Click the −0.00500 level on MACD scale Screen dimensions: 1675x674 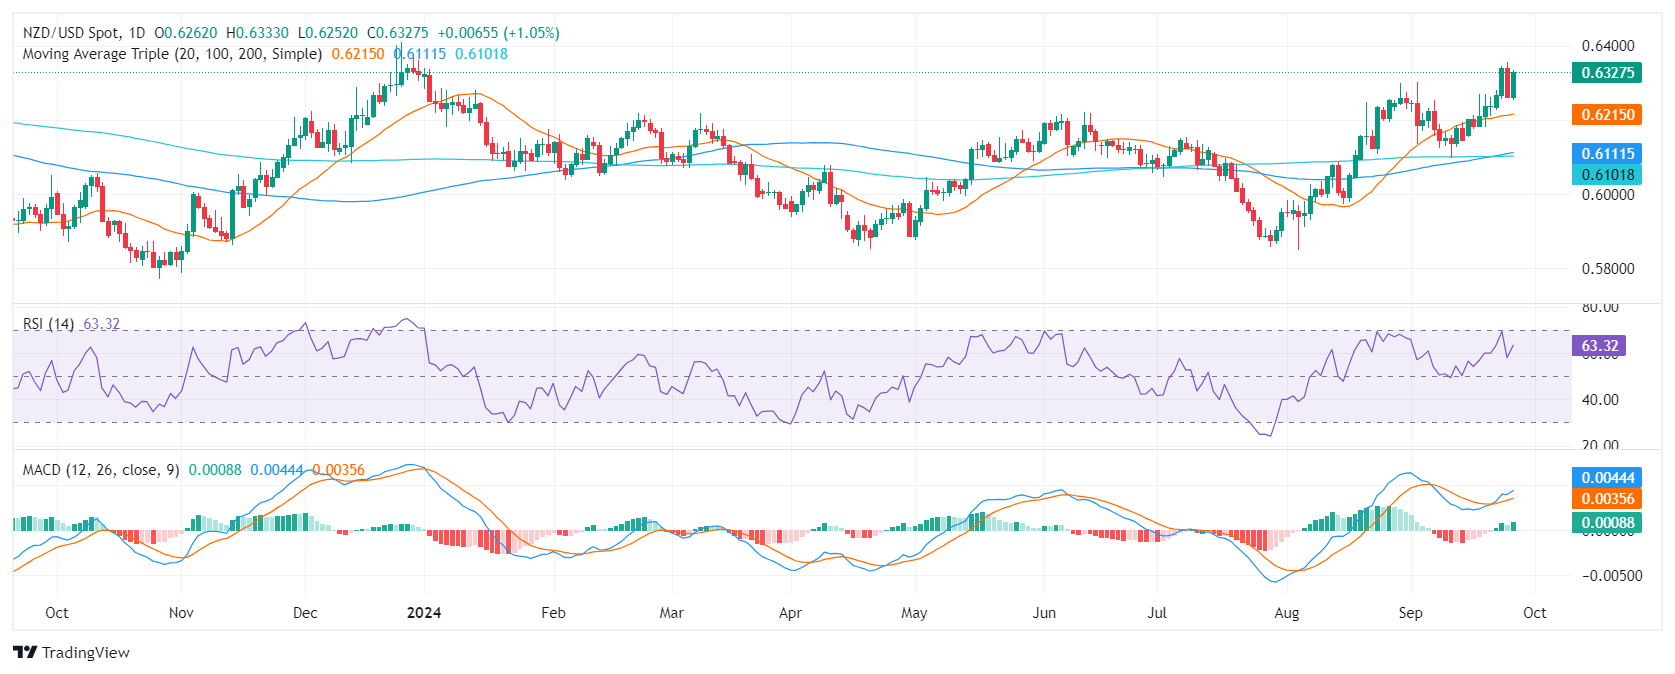[1612, 576]
